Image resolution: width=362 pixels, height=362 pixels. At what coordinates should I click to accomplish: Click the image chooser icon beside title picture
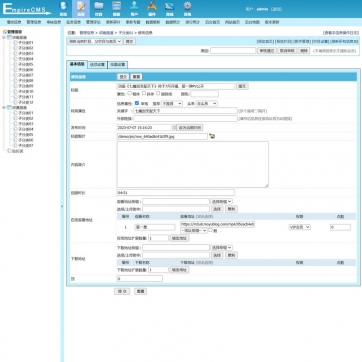pyautogui.click(x=212, y=136)
